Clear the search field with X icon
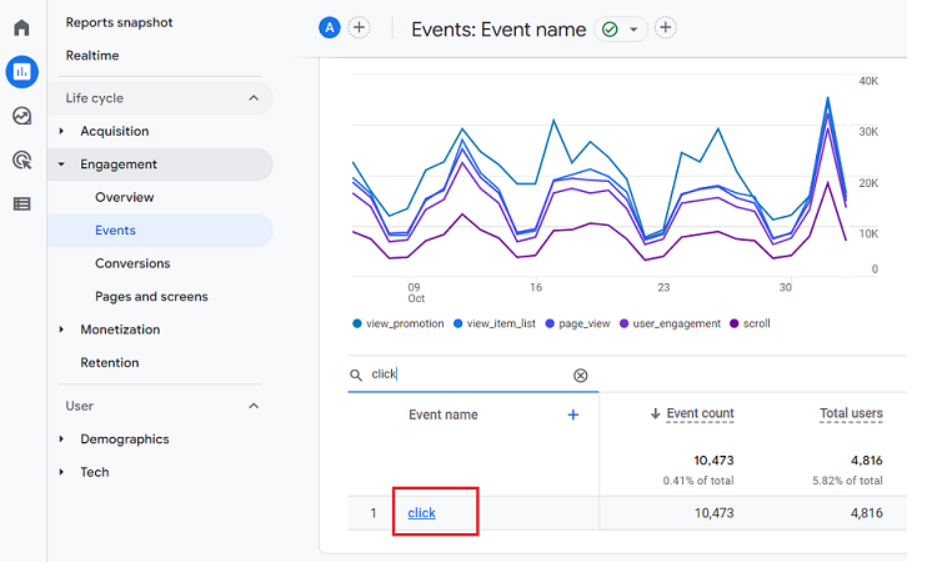The height and width of the screenshot is (570, 938). (x=580, y=375)
